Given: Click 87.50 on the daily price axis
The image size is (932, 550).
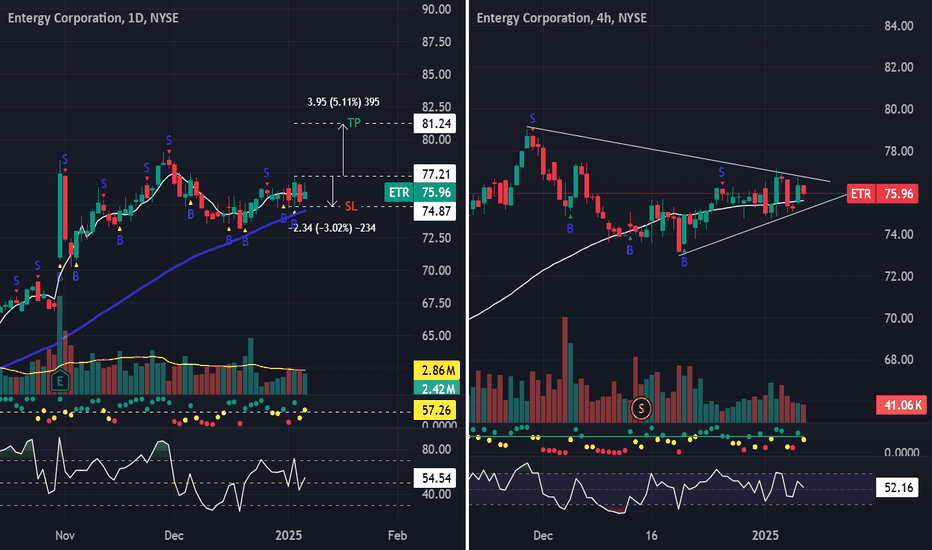Looking at the screenshot, I should coord(436,42).
